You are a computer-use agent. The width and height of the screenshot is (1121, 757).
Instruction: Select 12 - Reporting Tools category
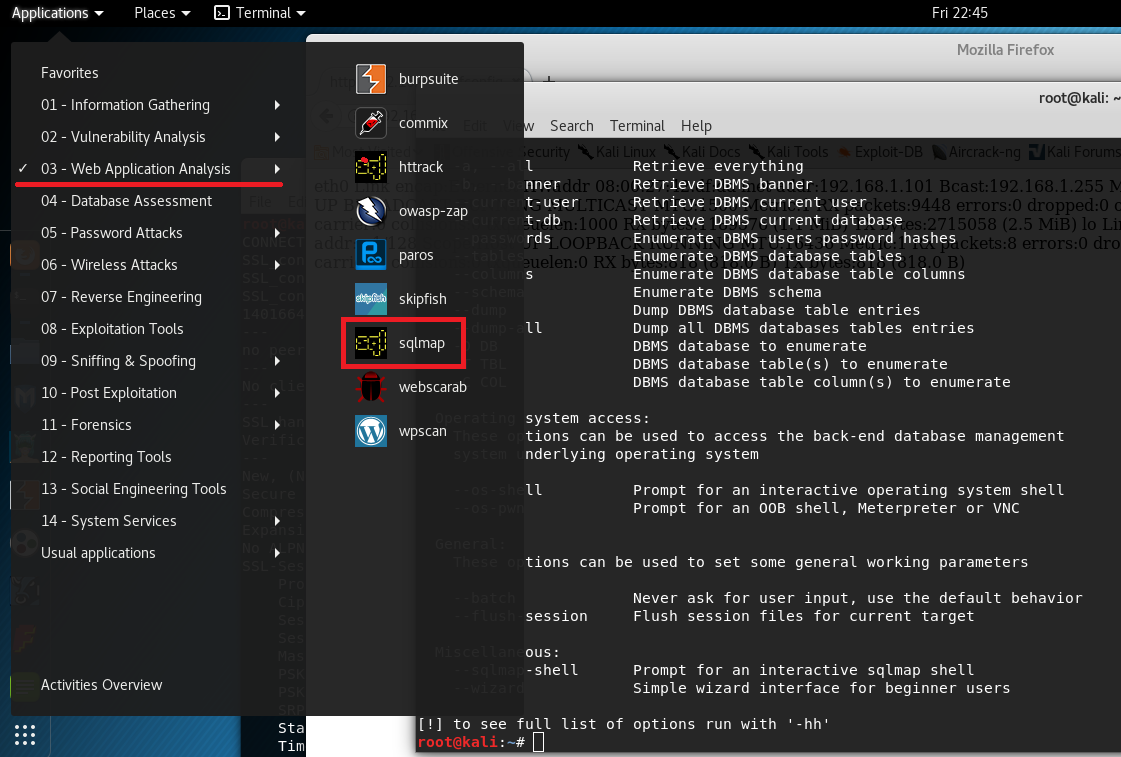(x=106, y=457)
